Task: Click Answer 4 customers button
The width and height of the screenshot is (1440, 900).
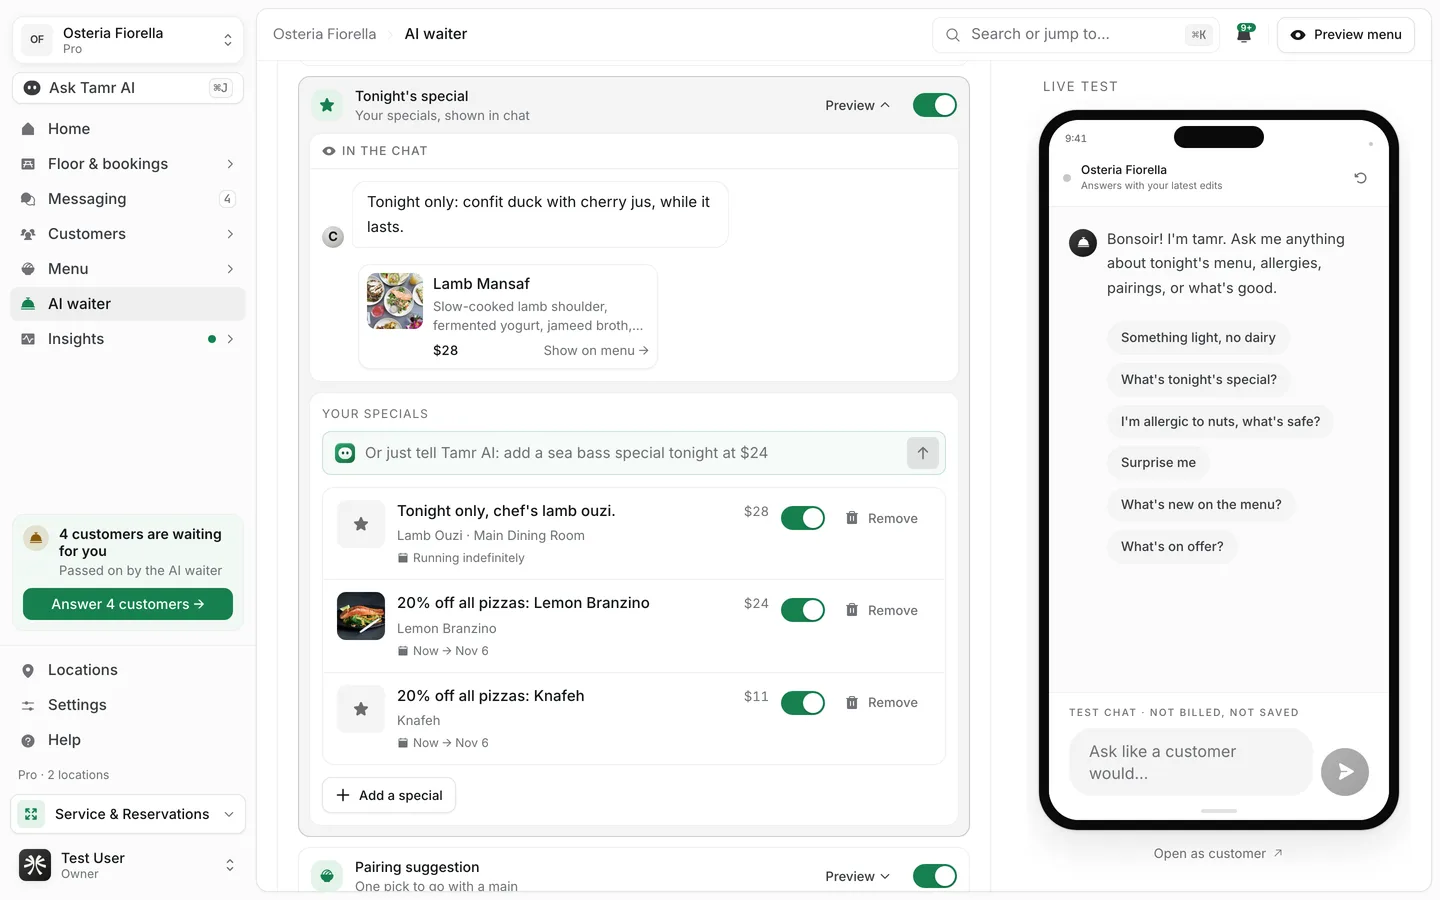Action: point(128,604)
